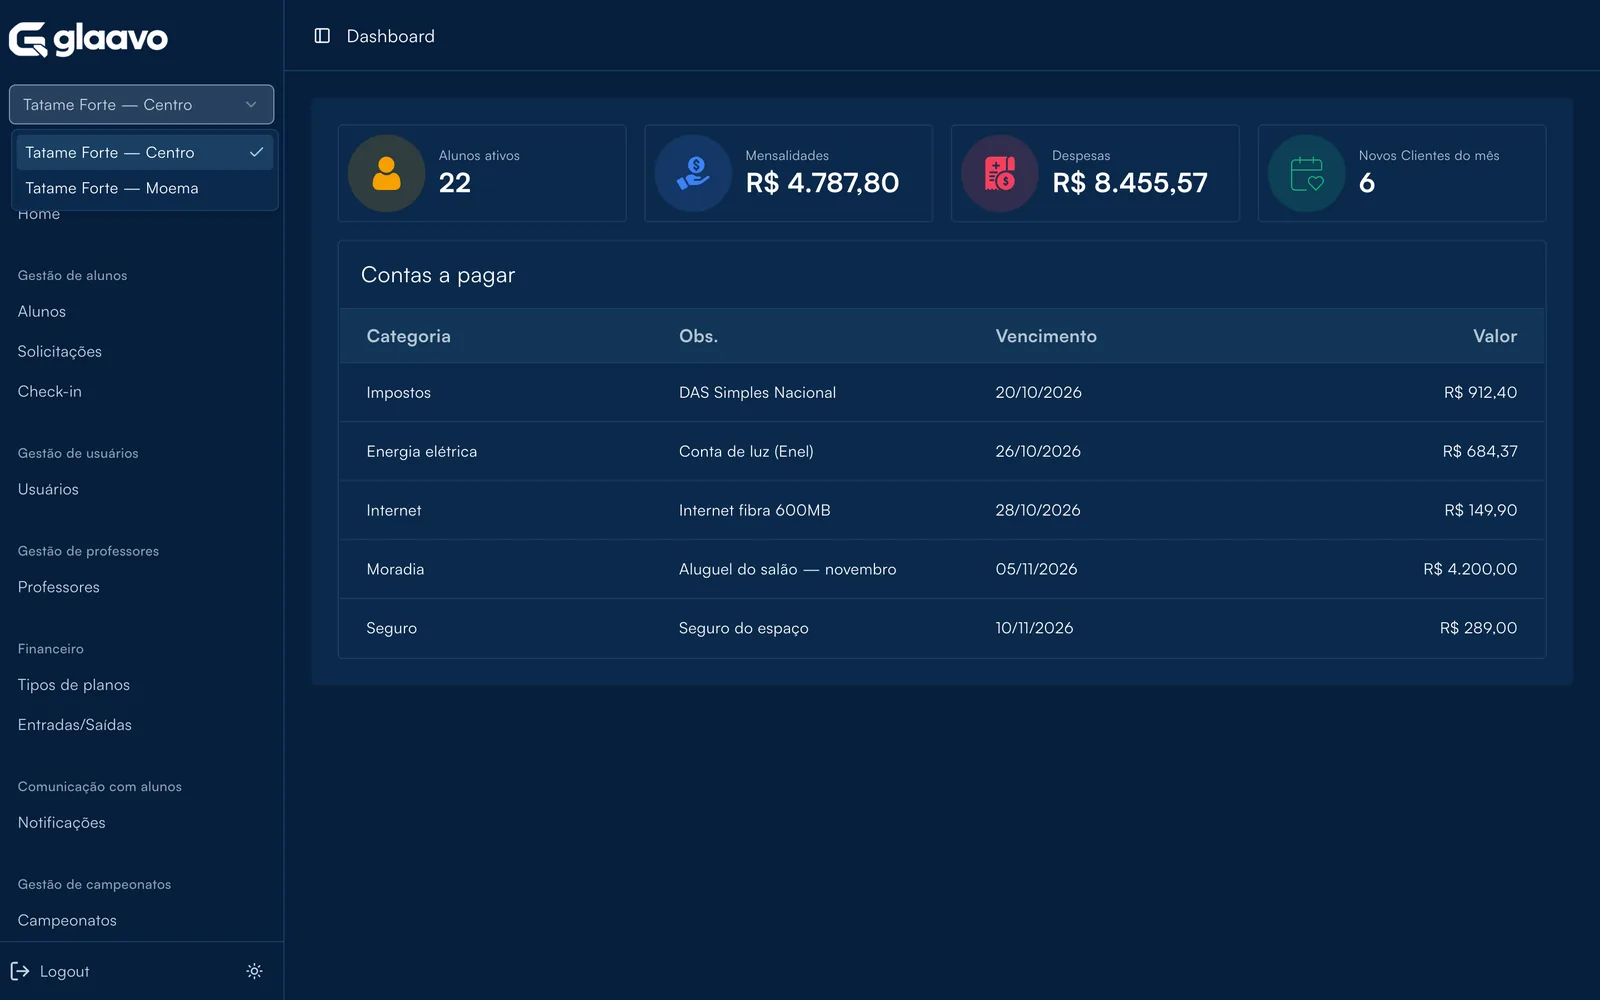
Task: Click the Despesas calculator icon
Action: (1000, 173)
